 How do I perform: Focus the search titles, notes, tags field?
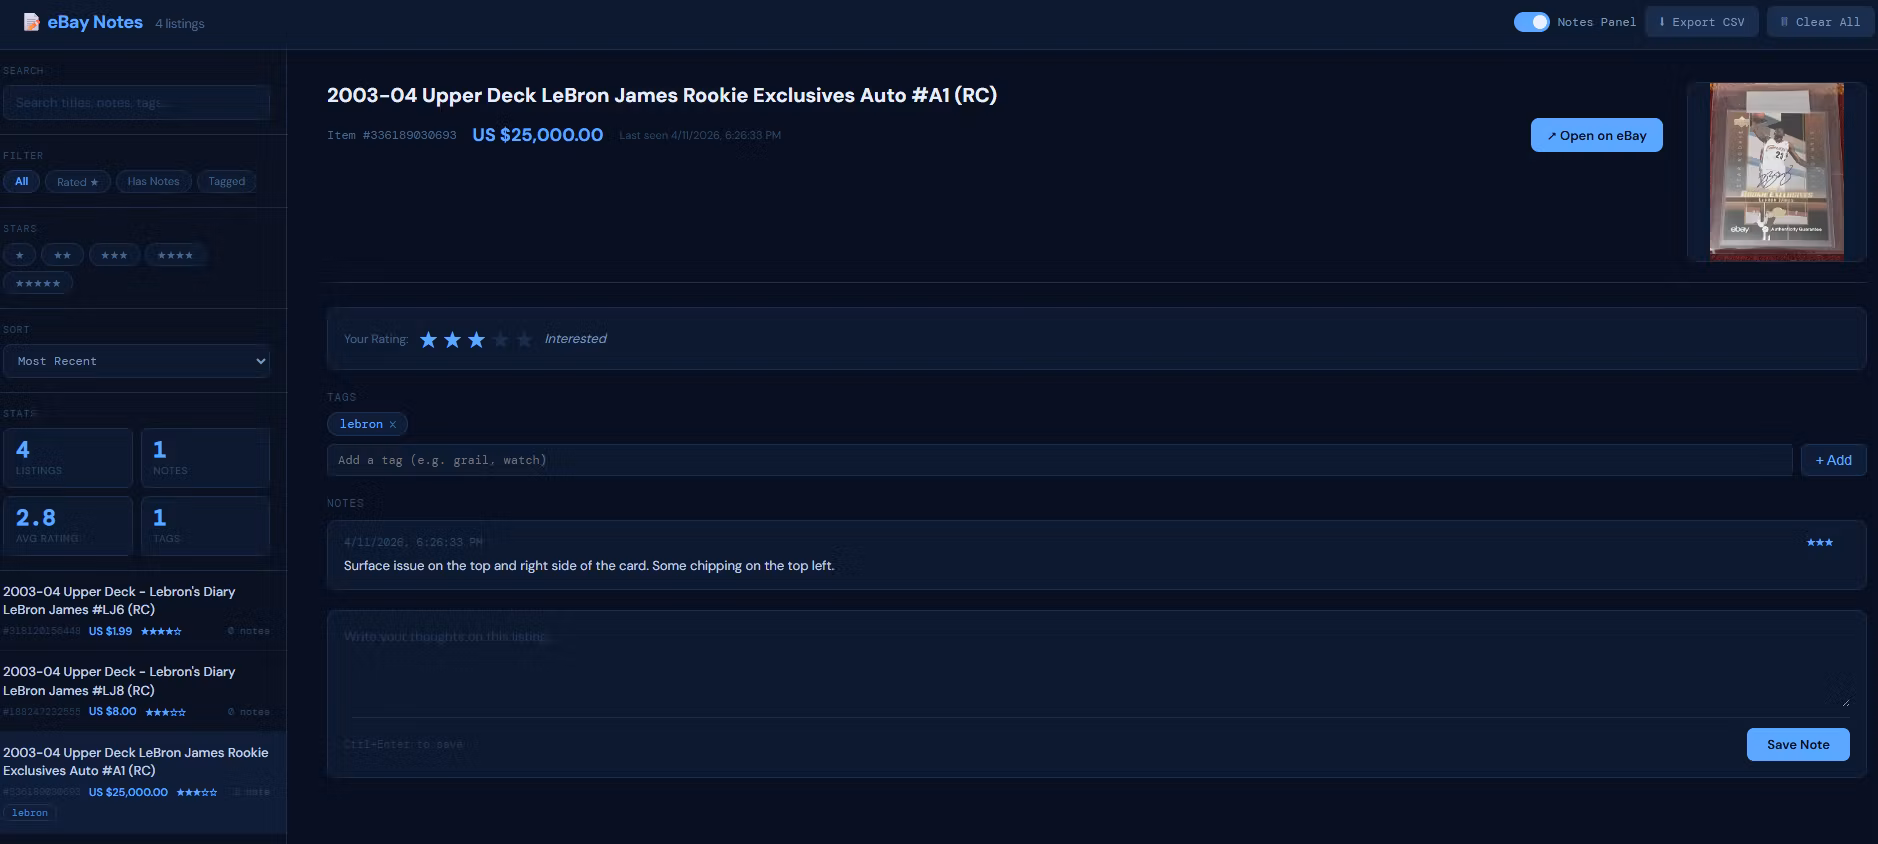pos(136,103)
